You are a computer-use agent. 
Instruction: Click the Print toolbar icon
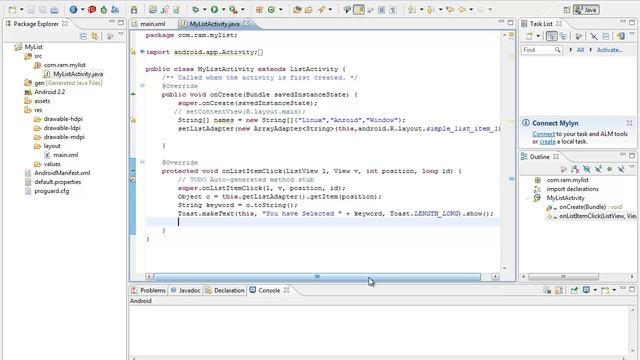pos(54,9)
